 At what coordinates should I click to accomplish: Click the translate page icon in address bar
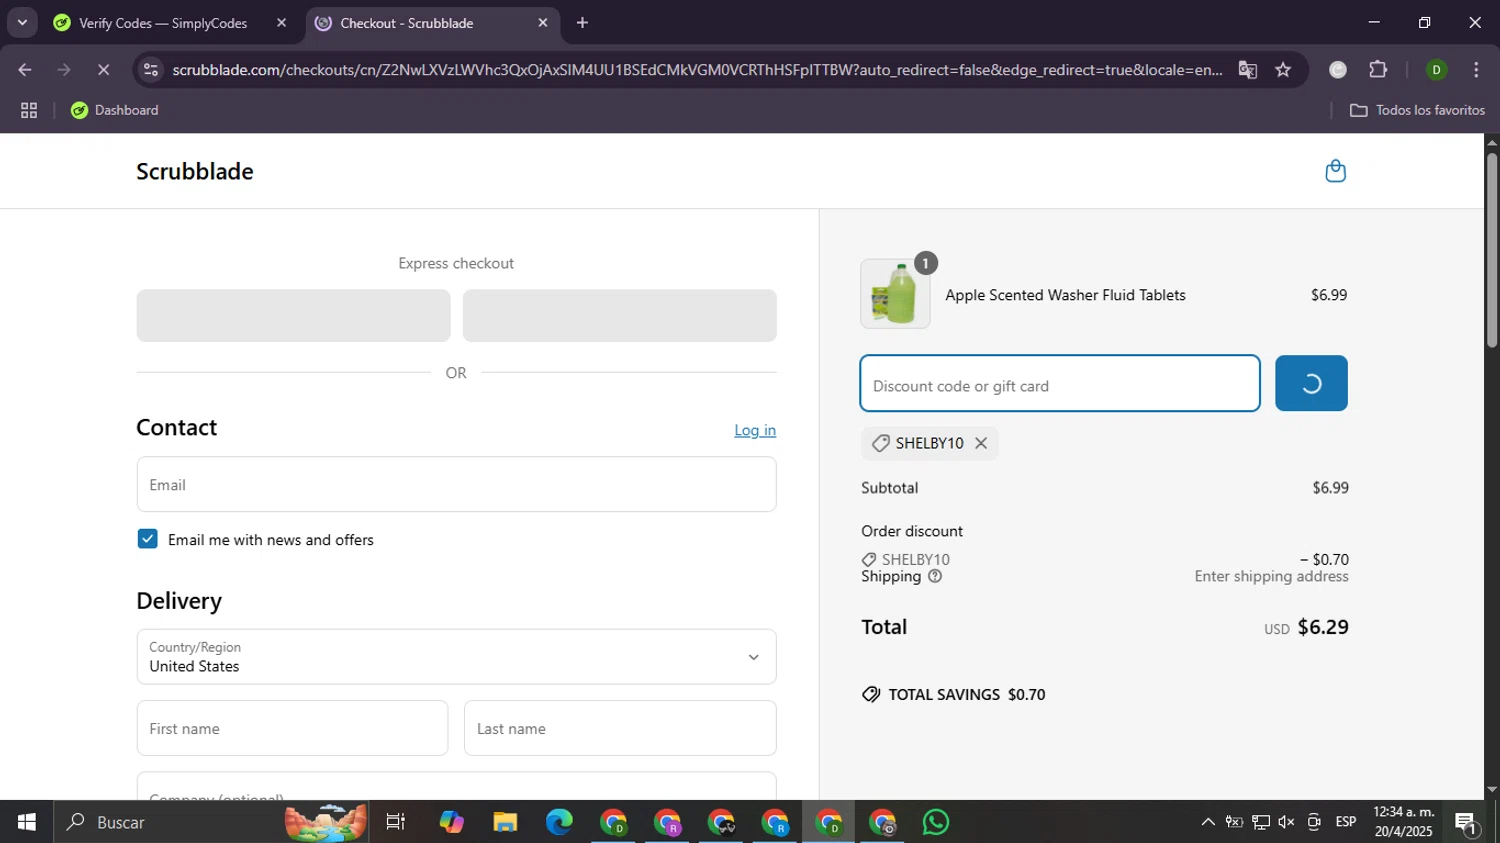click(x=1247, y=70)
